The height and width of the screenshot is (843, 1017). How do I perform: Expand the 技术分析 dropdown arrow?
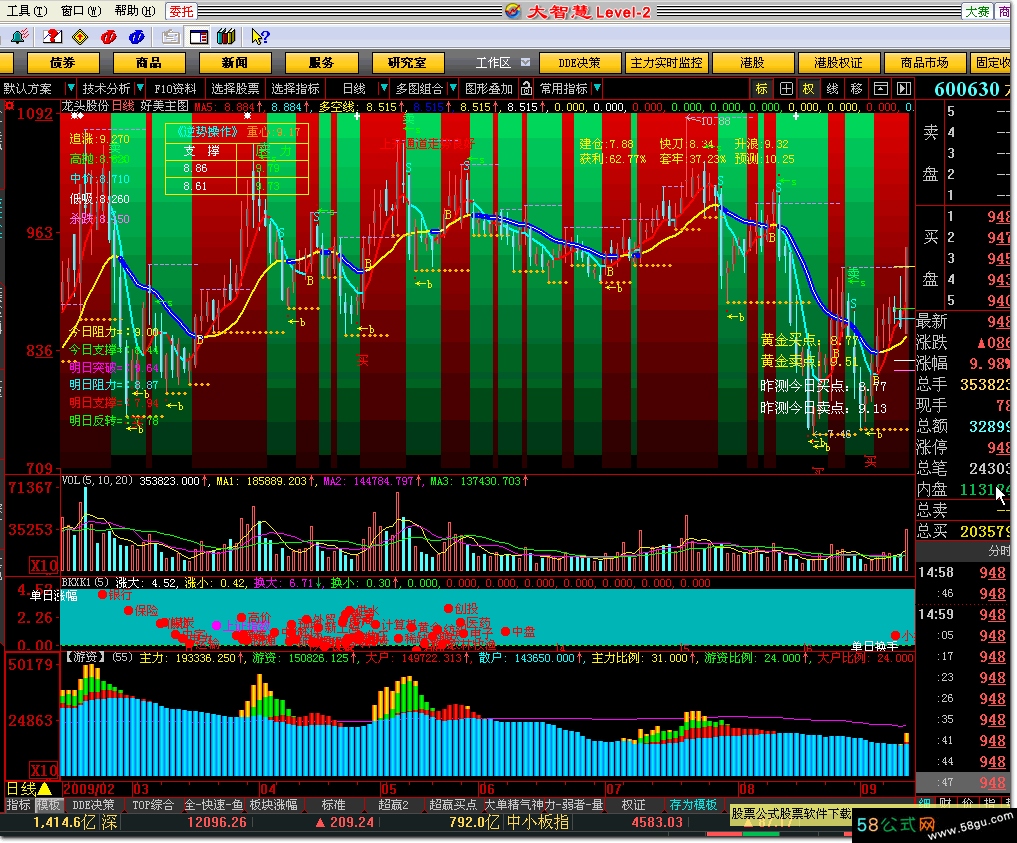[x=139, y=88]
